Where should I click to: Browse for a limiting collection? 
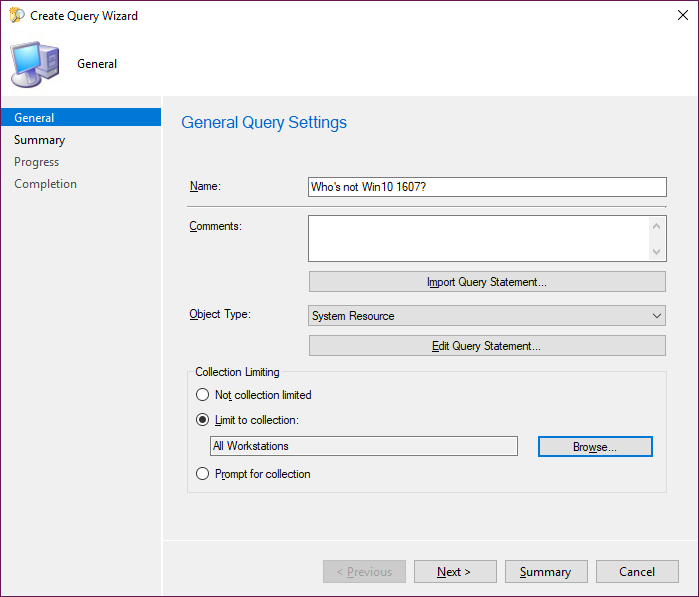coord(595,447)
